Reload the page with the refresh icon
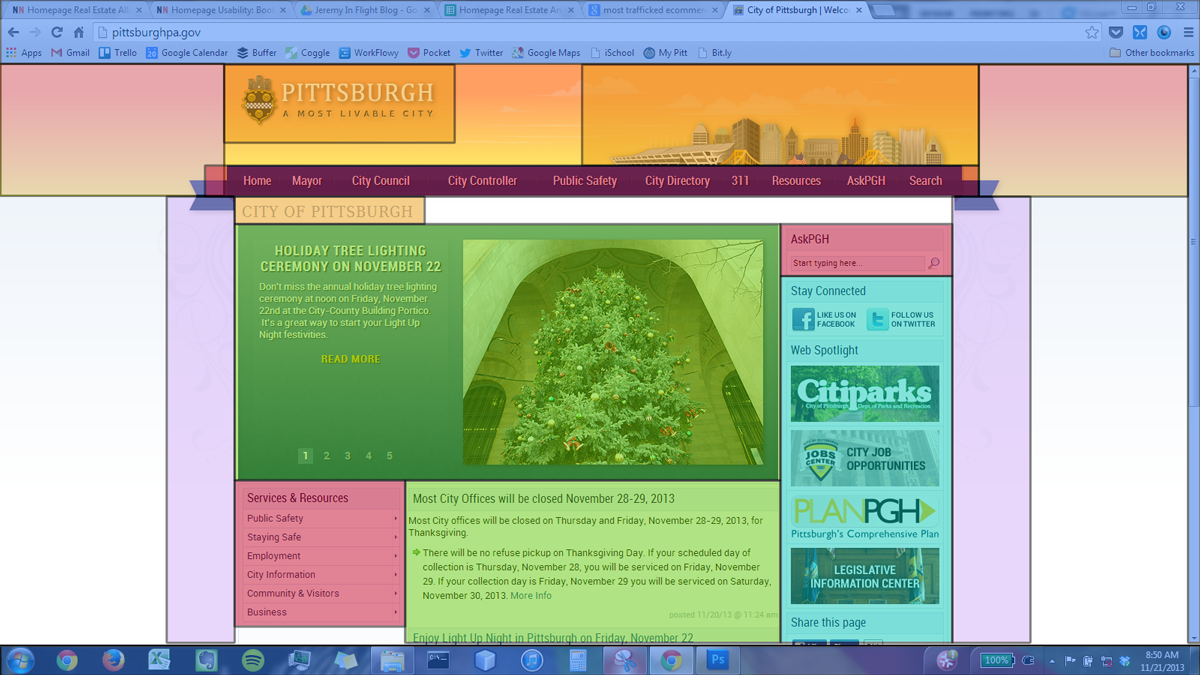Screen dimensions: 1200x675 pos(57,32)
